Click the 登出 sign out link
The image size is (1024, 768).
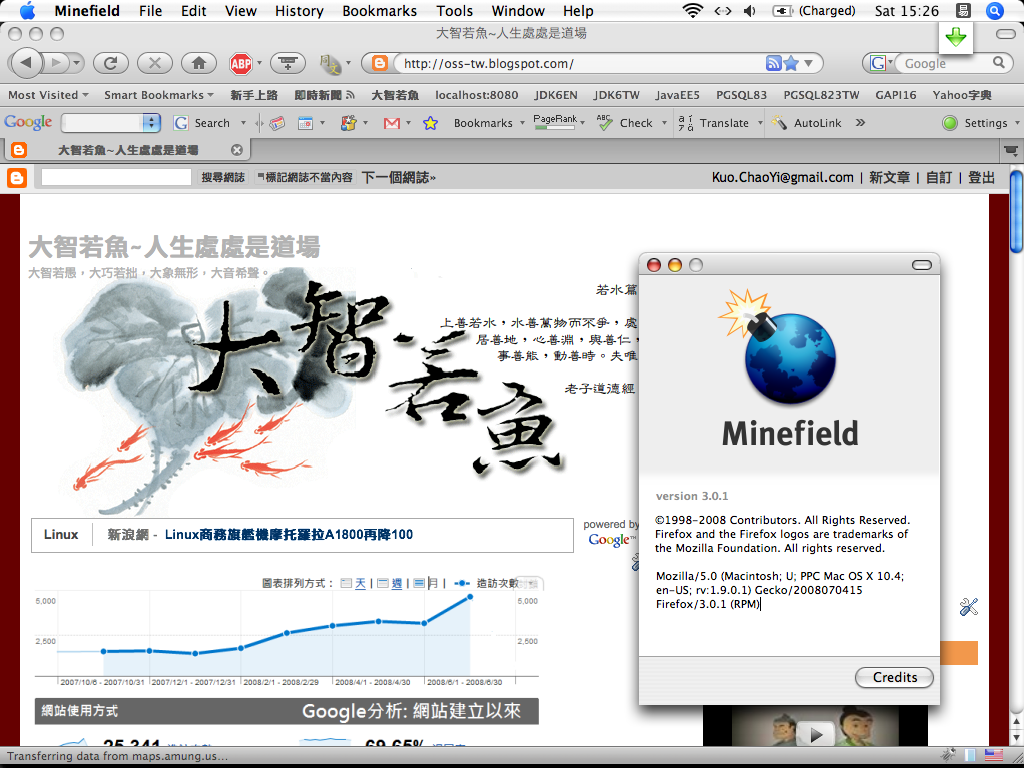point(981,178)
